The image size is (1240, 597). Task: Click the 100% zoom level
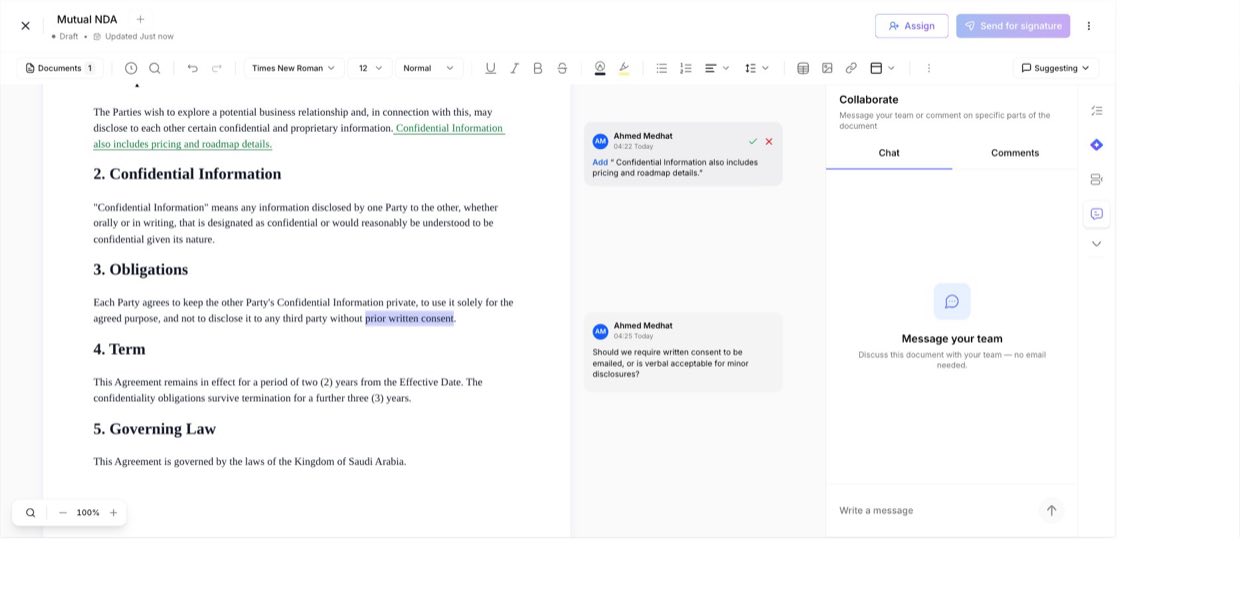click(88, 513)
